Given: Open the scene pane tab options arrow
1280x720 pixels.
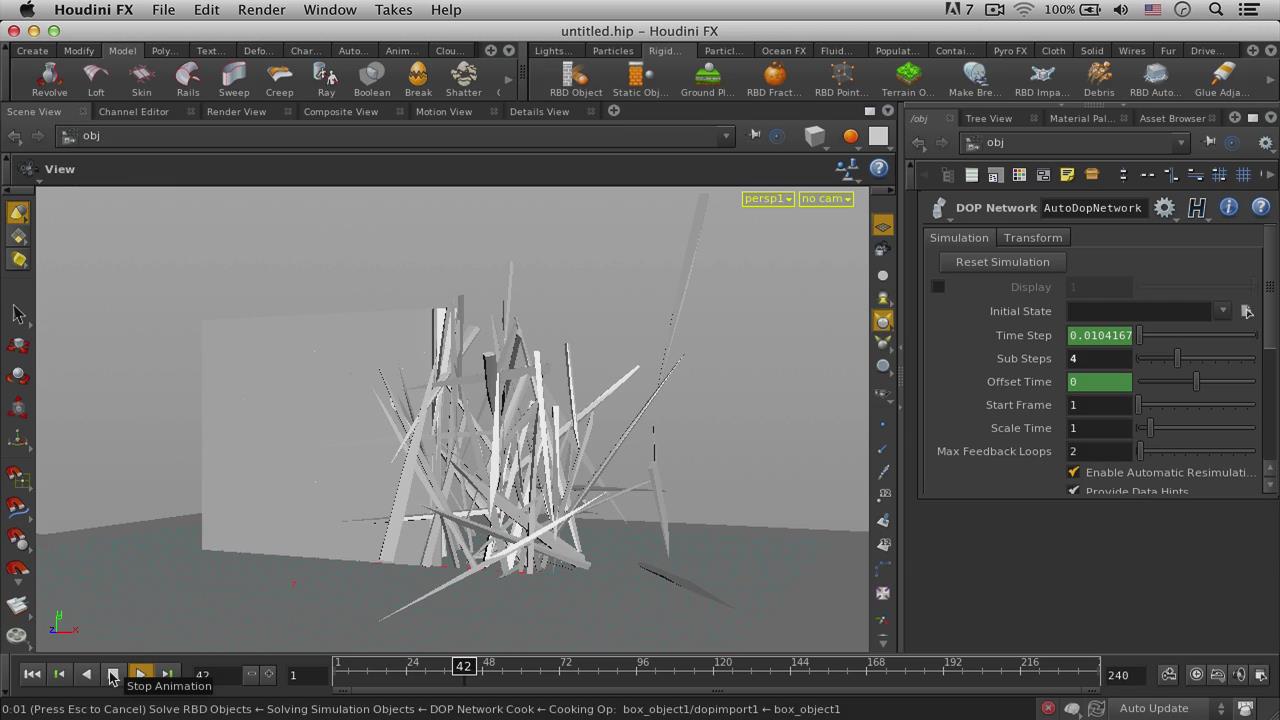Looking at the screenshot, I should (x=888, y=111).
